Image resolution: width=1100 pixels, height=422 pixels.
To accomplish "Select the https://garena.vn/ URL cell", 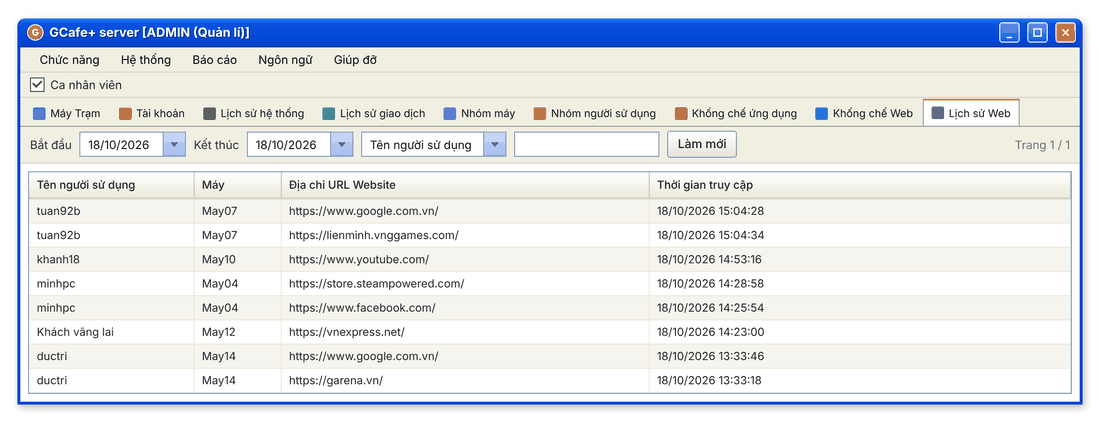I will coord(465,380).
